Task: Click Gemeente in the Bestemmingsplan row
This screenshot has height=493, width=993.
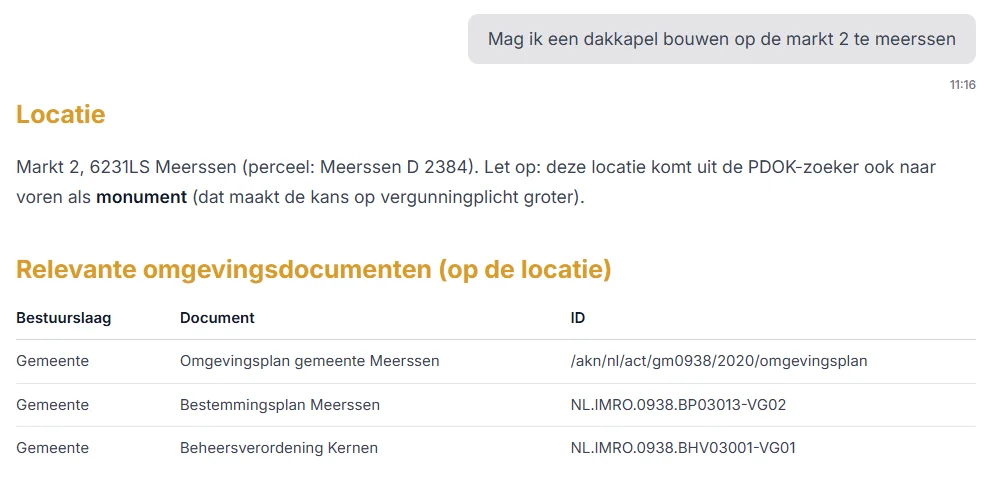Action: pos(52,405)
